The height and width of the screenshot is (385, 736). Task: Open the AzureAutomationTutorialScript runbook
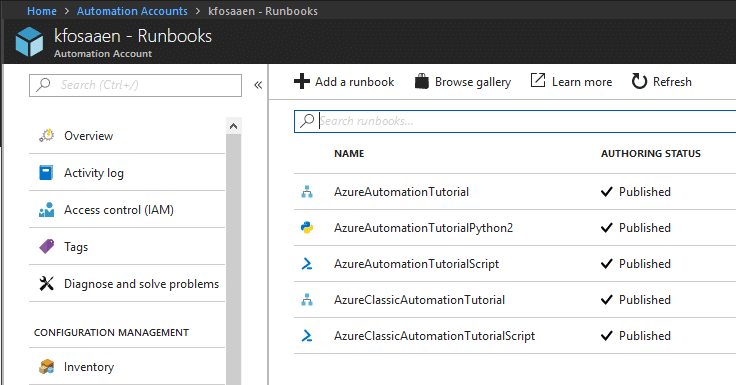point(416,264)
